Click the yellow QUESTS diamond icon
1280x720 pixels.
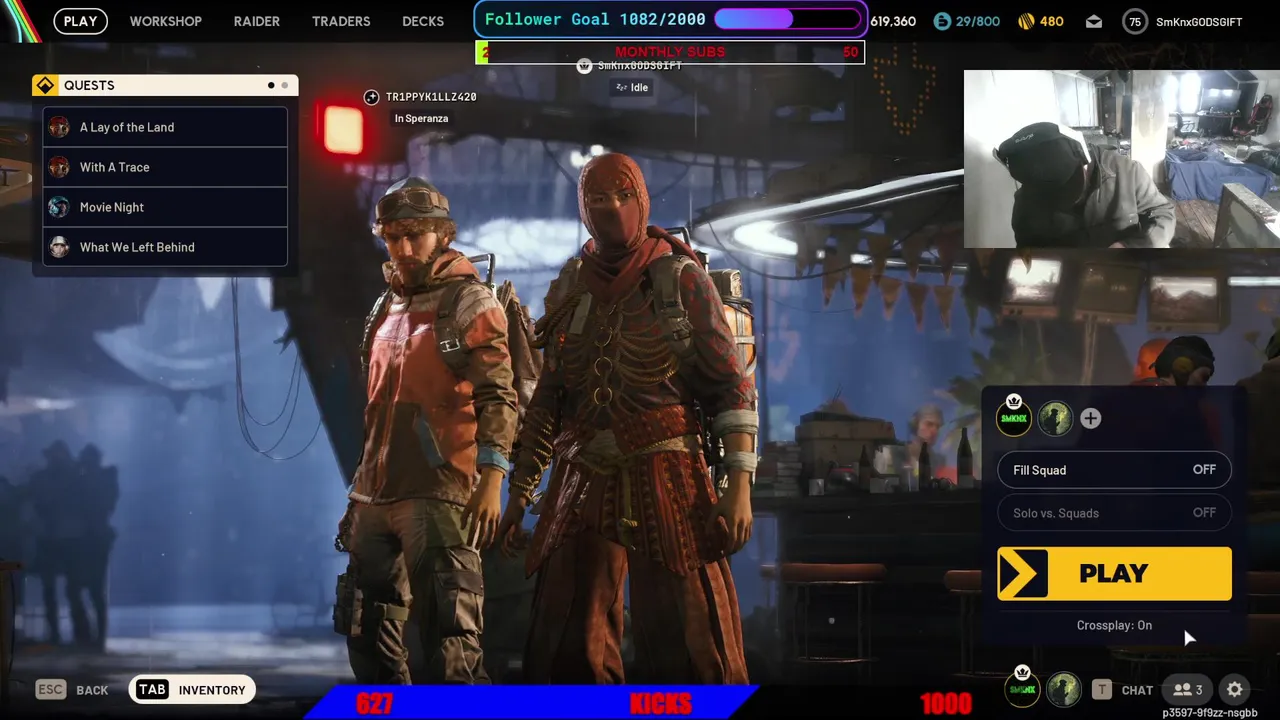(45, 86)
